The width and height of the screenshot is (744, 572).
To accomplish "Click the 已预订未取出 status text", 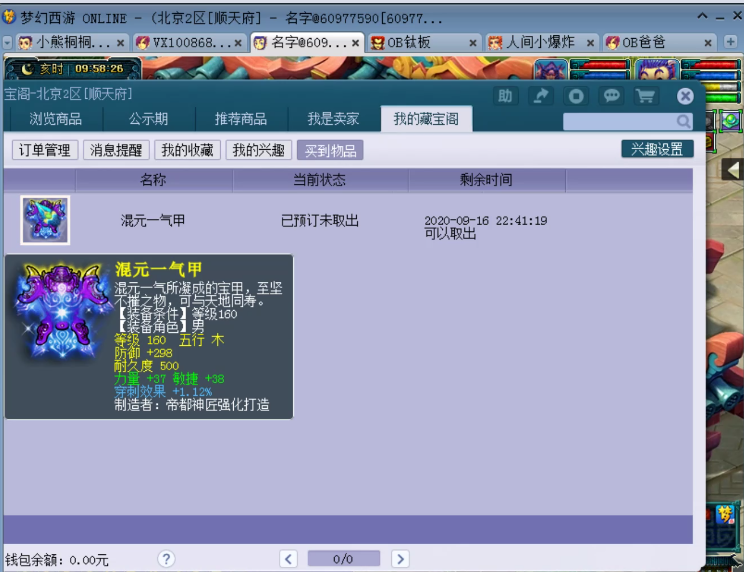I will click(320, 221).
